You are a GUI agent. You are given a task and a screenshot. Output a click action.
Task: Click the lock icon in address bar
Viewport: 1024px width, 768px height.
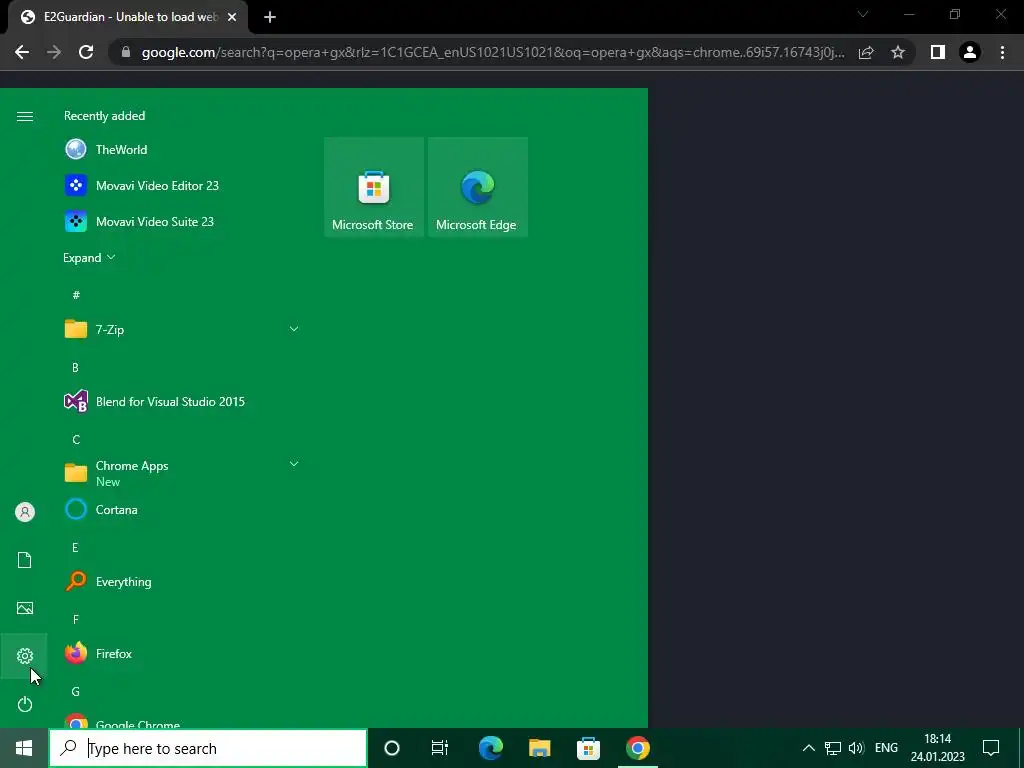tap(126, 52)
